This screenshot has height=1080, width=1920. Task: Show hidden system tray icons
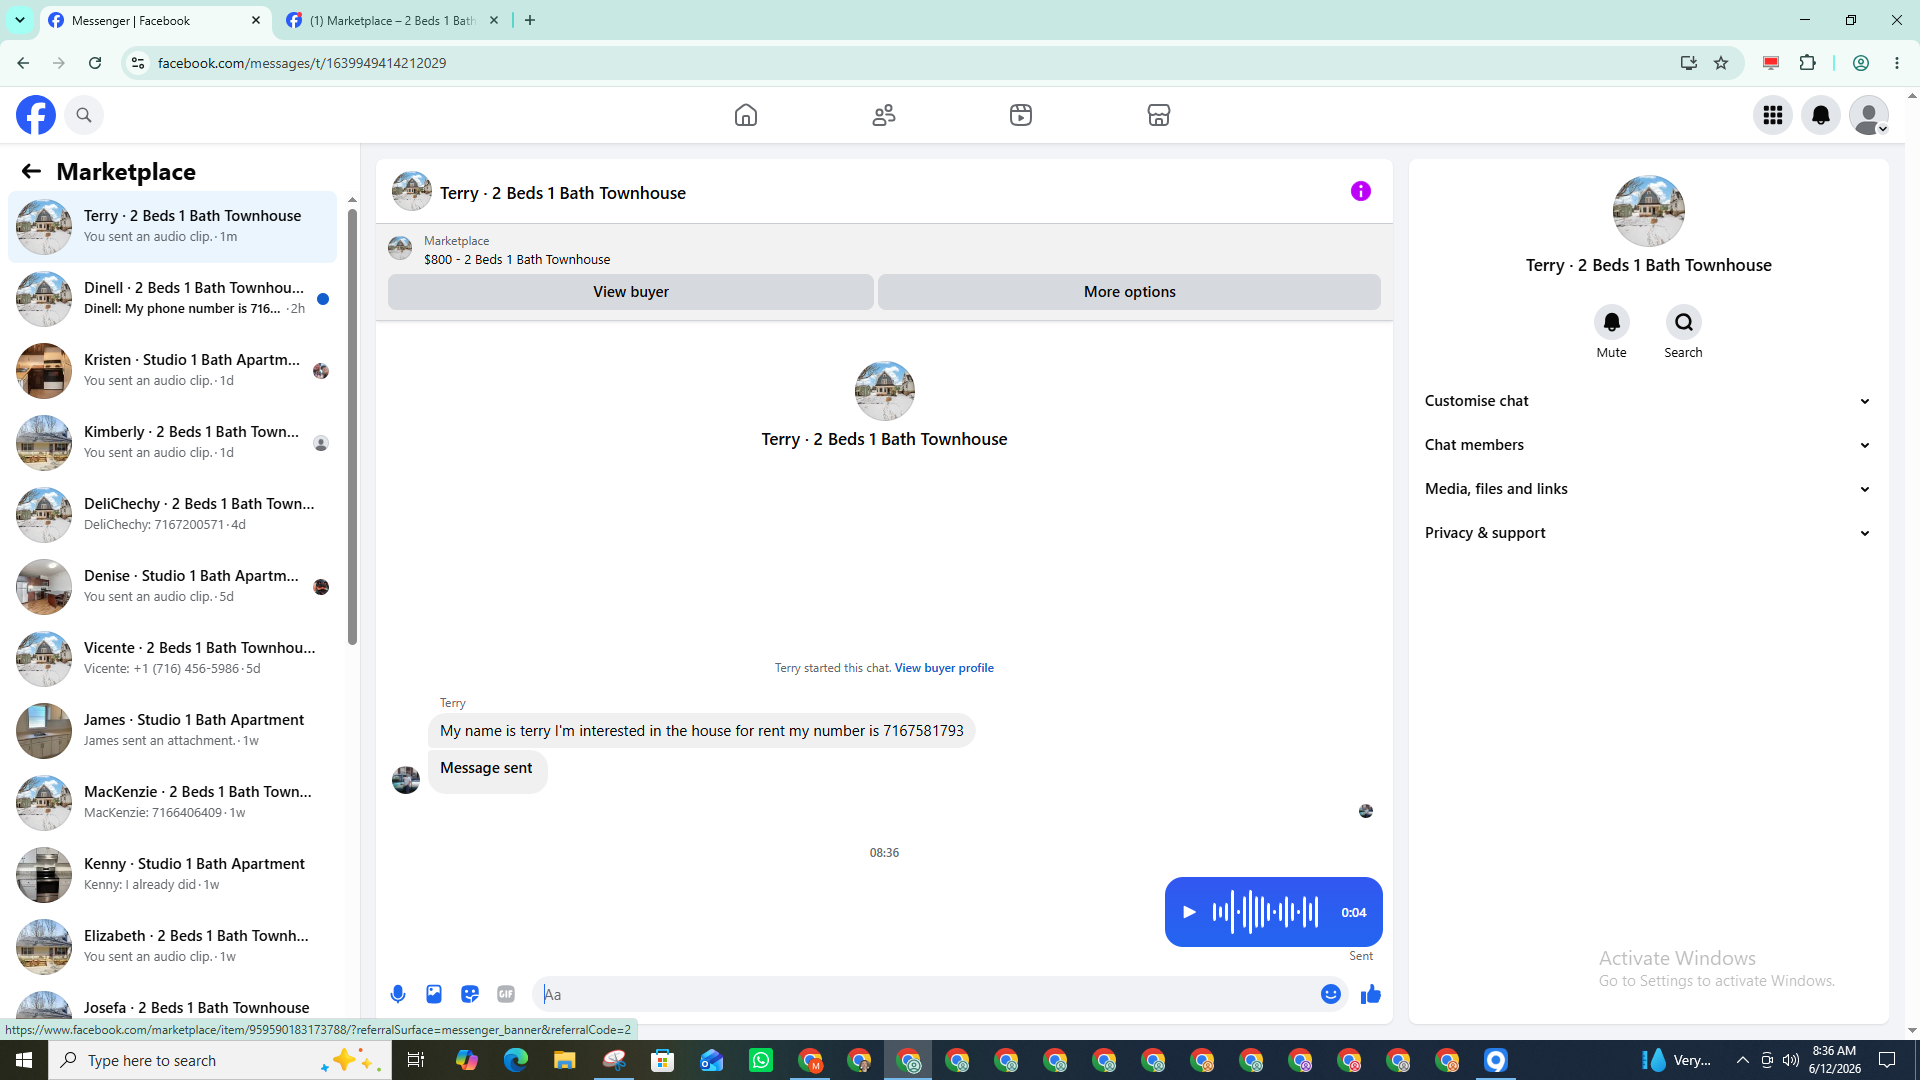[x=1743, y=1060]
